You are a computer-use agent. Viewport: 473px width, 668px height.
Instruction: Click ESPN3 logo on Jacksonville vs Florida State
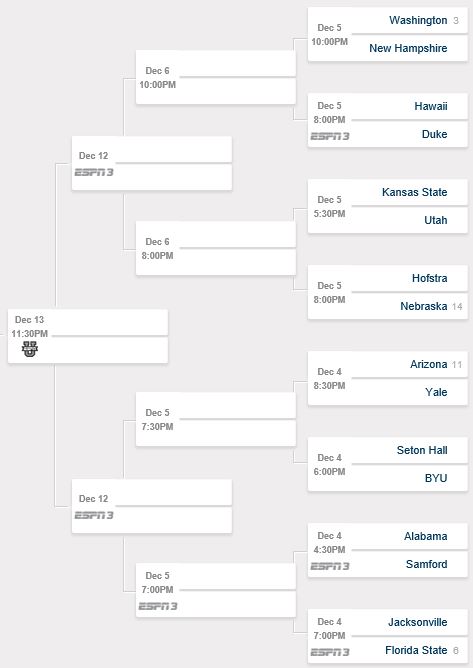(330, 652)
